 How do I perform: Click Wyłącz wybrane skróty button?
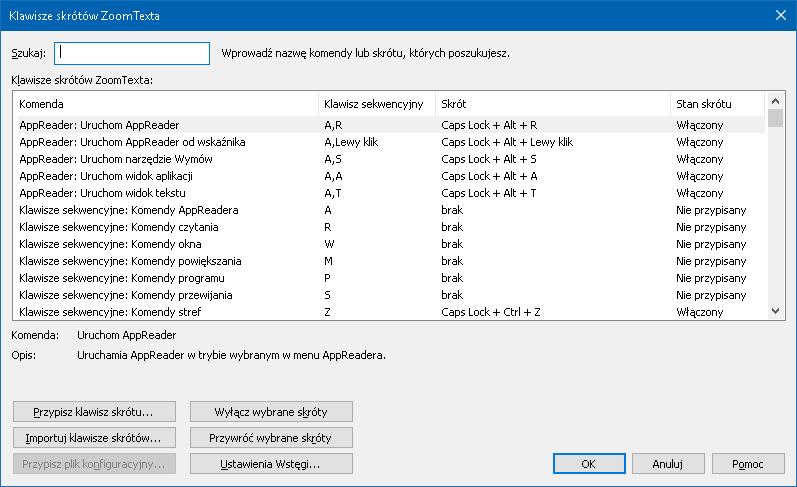point(271,412)
